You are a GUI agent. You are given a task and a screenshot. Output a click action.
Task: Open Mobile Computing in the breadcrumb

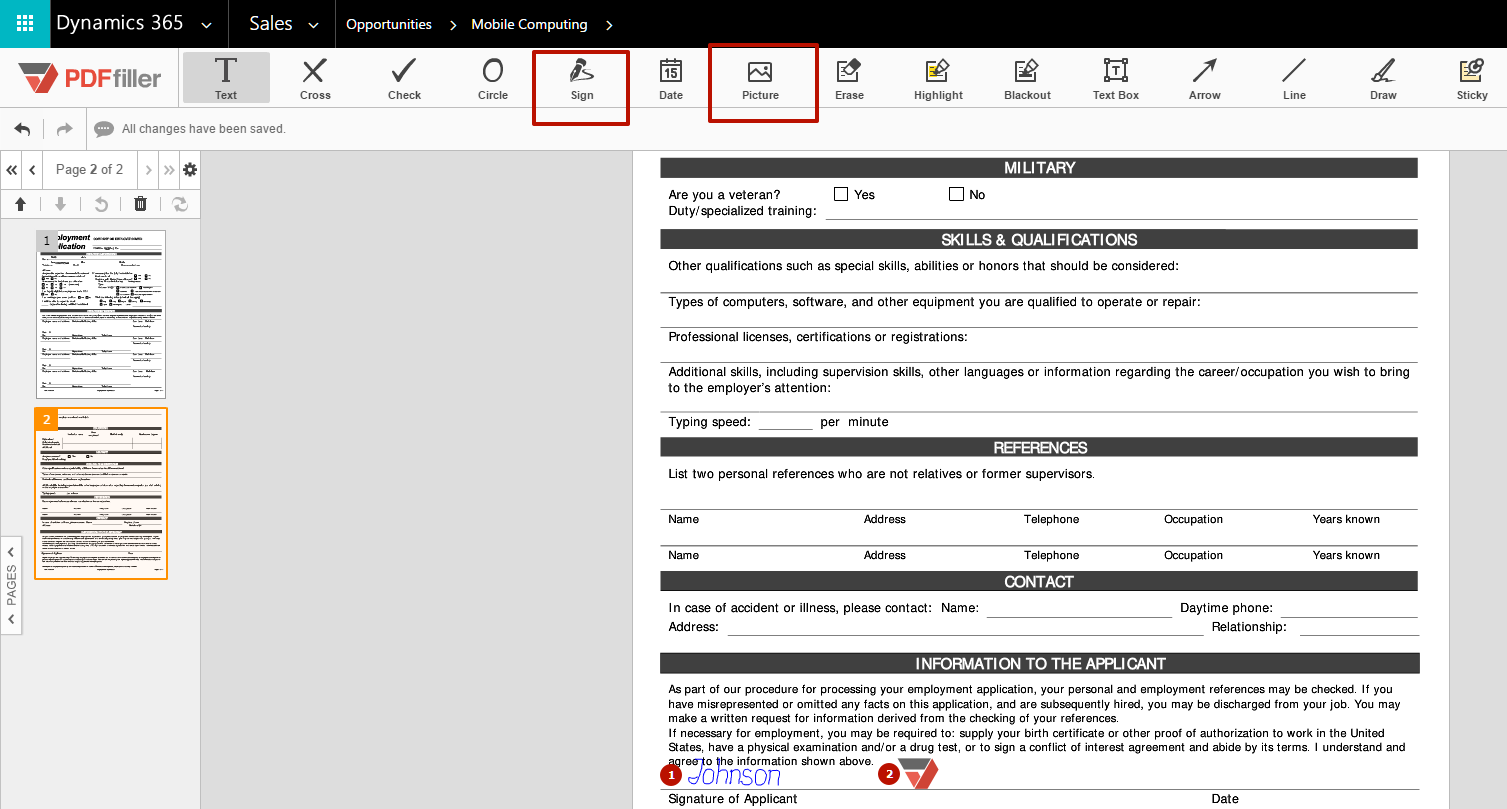529,24
